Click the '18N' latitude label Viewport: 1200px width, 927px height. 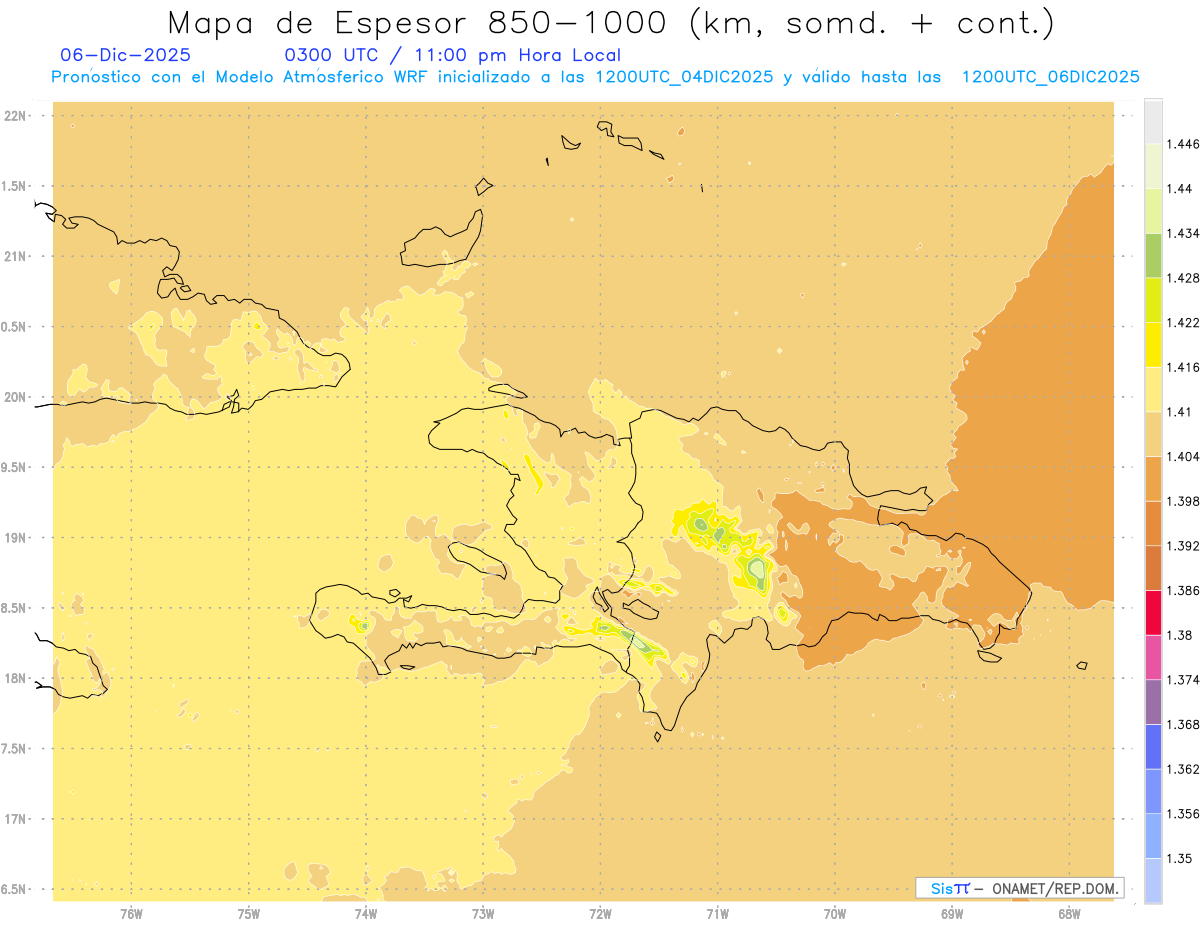coord(14,678)
